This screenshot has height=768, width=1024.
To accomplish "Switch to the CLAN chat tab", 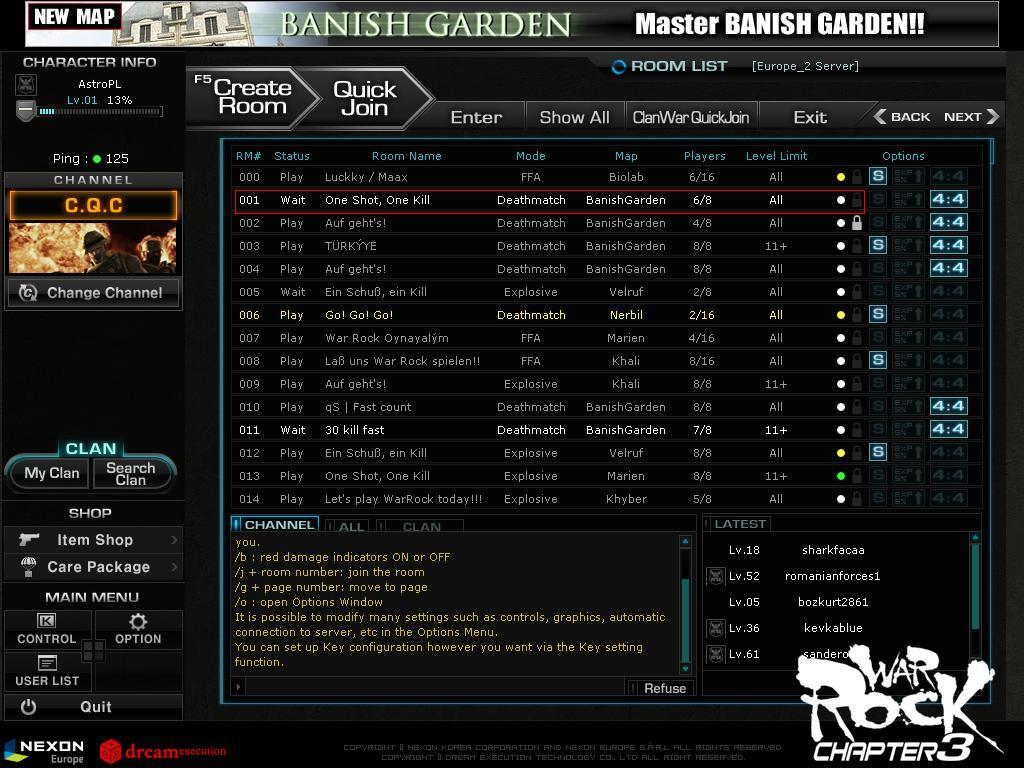I will [421, 526].
